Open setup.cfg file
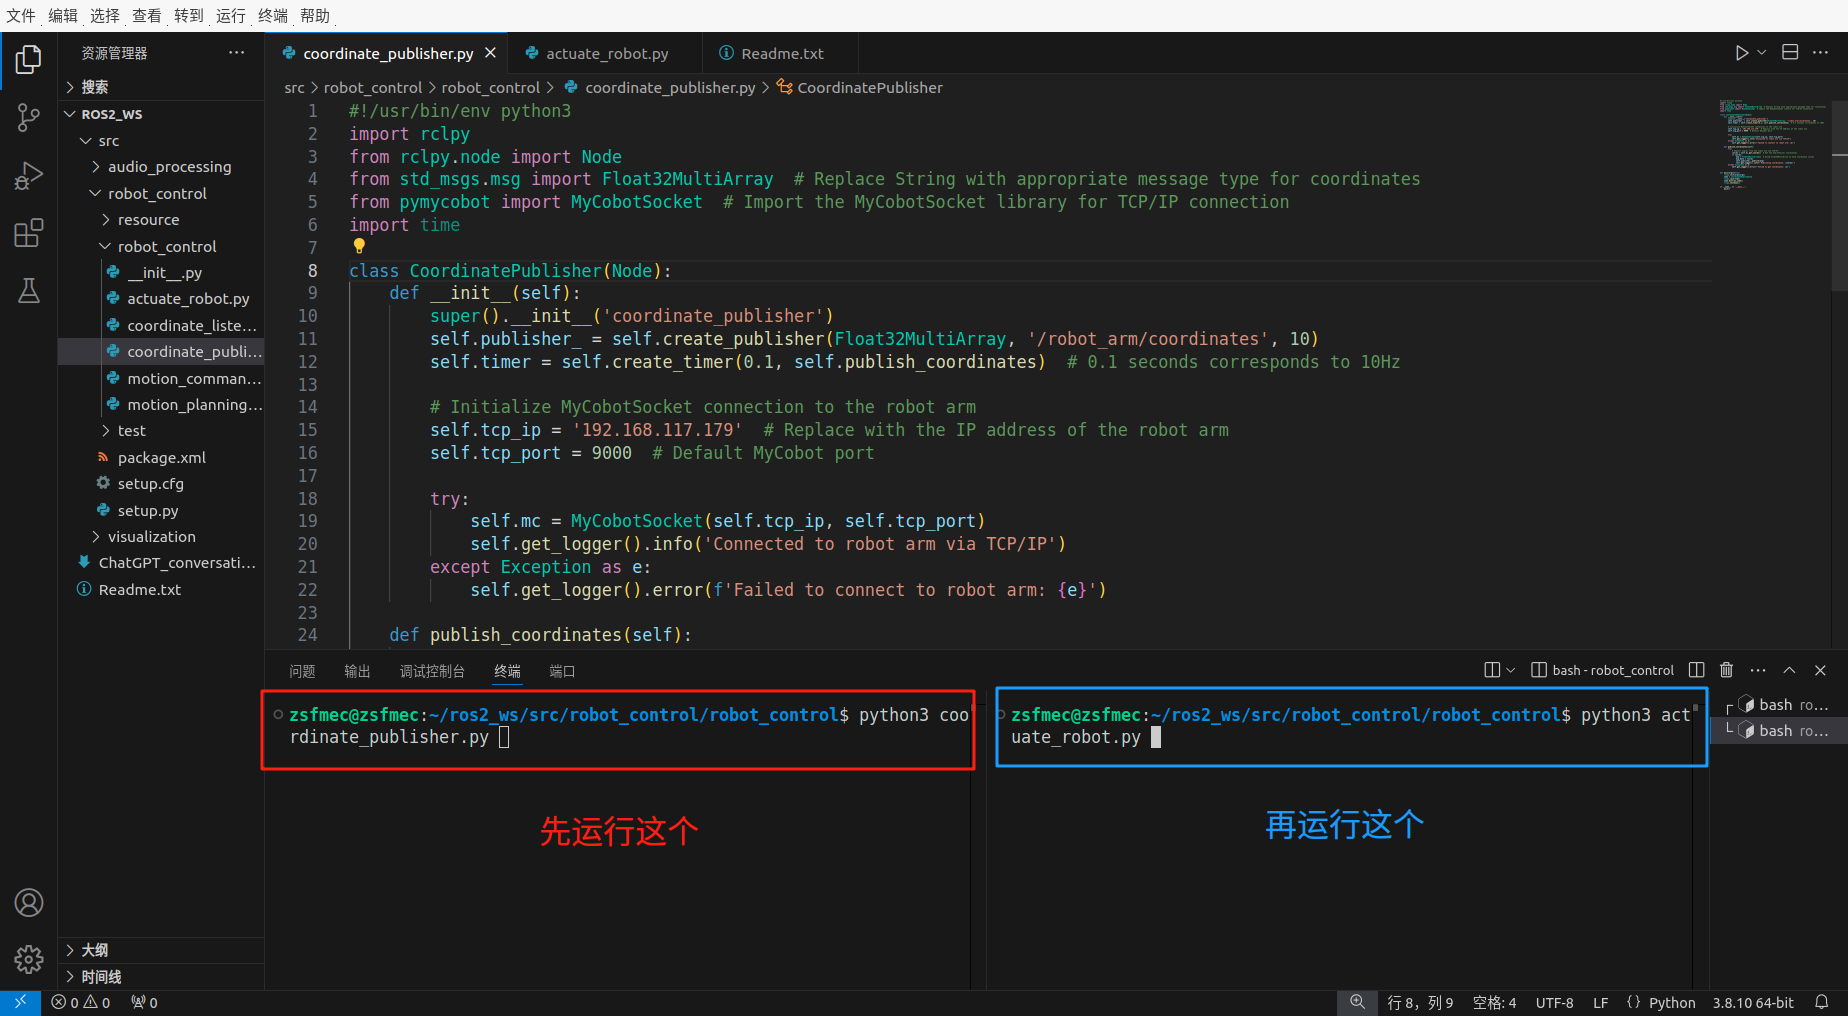 pyautogui.click(x=161, y=484)
